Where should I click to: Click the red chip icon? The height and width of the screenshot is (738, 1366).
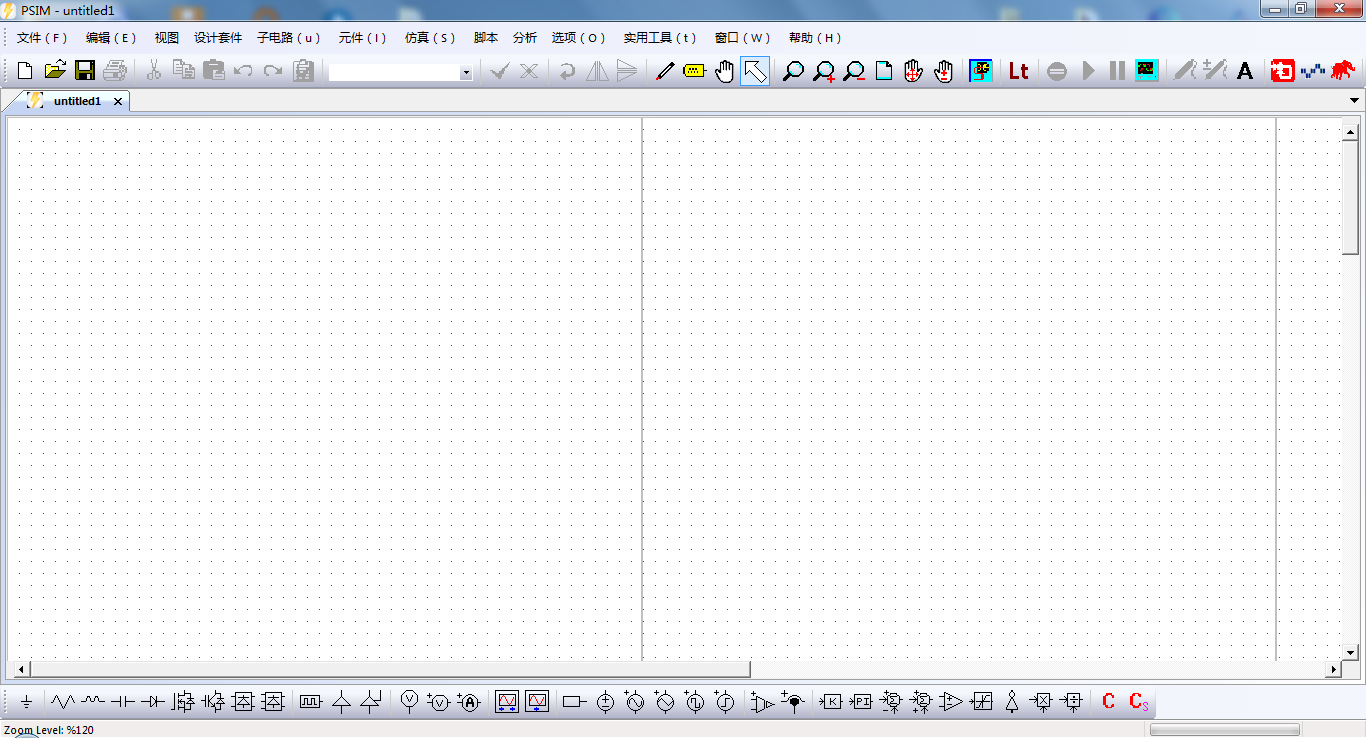coord(1282,71)
